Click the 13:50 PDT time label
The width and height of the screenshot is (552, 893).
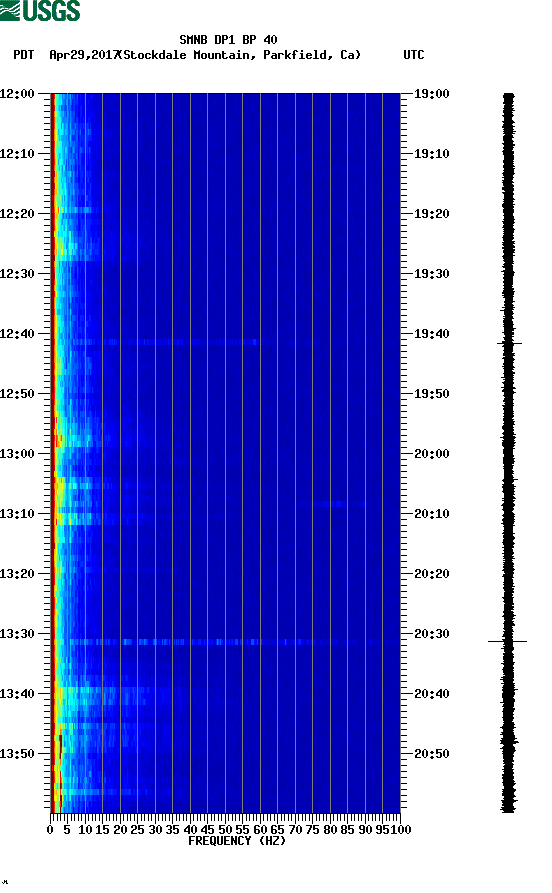[18, 754]
